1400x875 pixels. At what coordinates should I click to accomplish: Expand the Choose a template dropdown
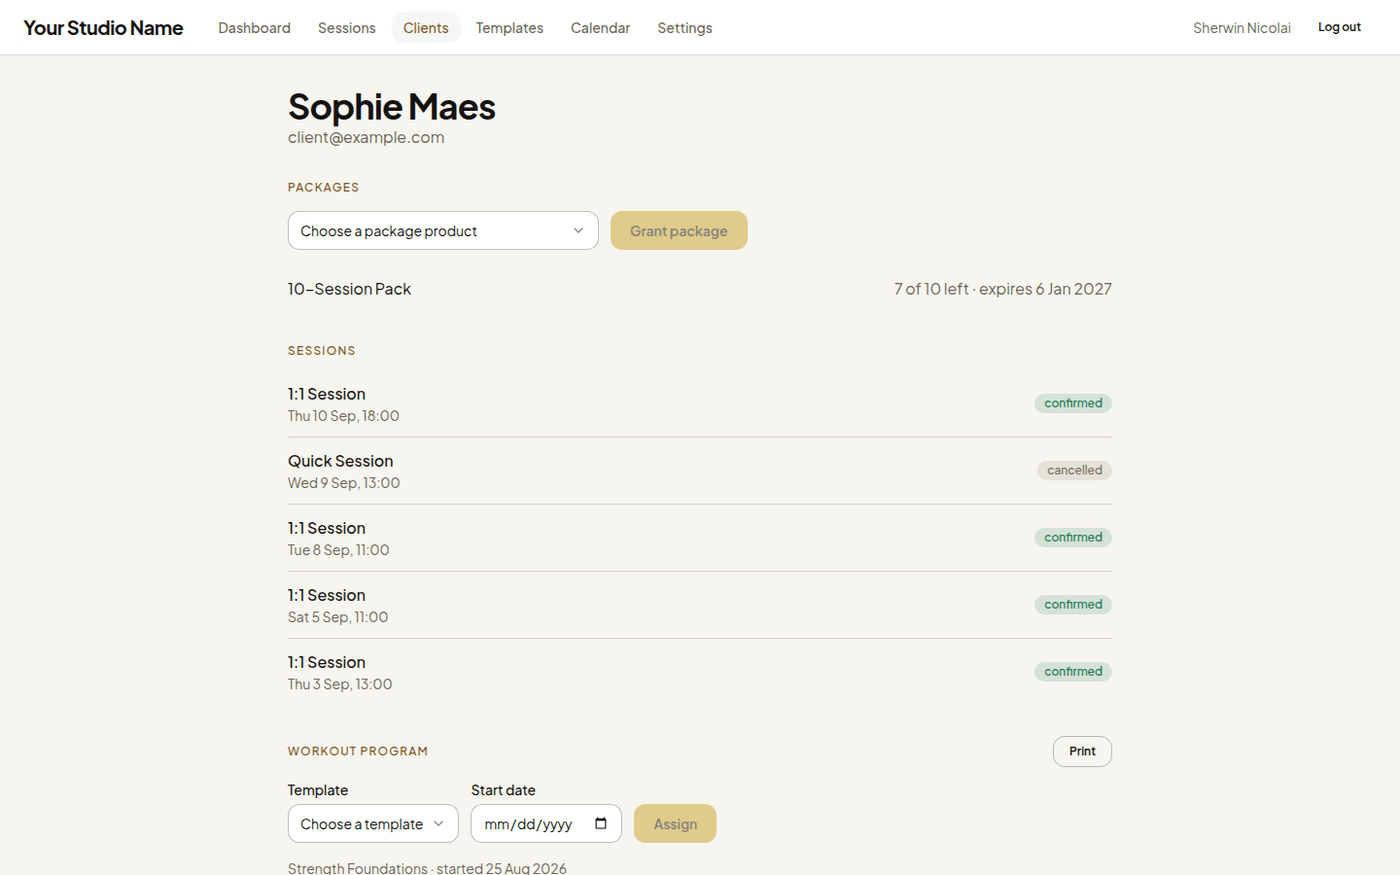(x=373, y=824)
